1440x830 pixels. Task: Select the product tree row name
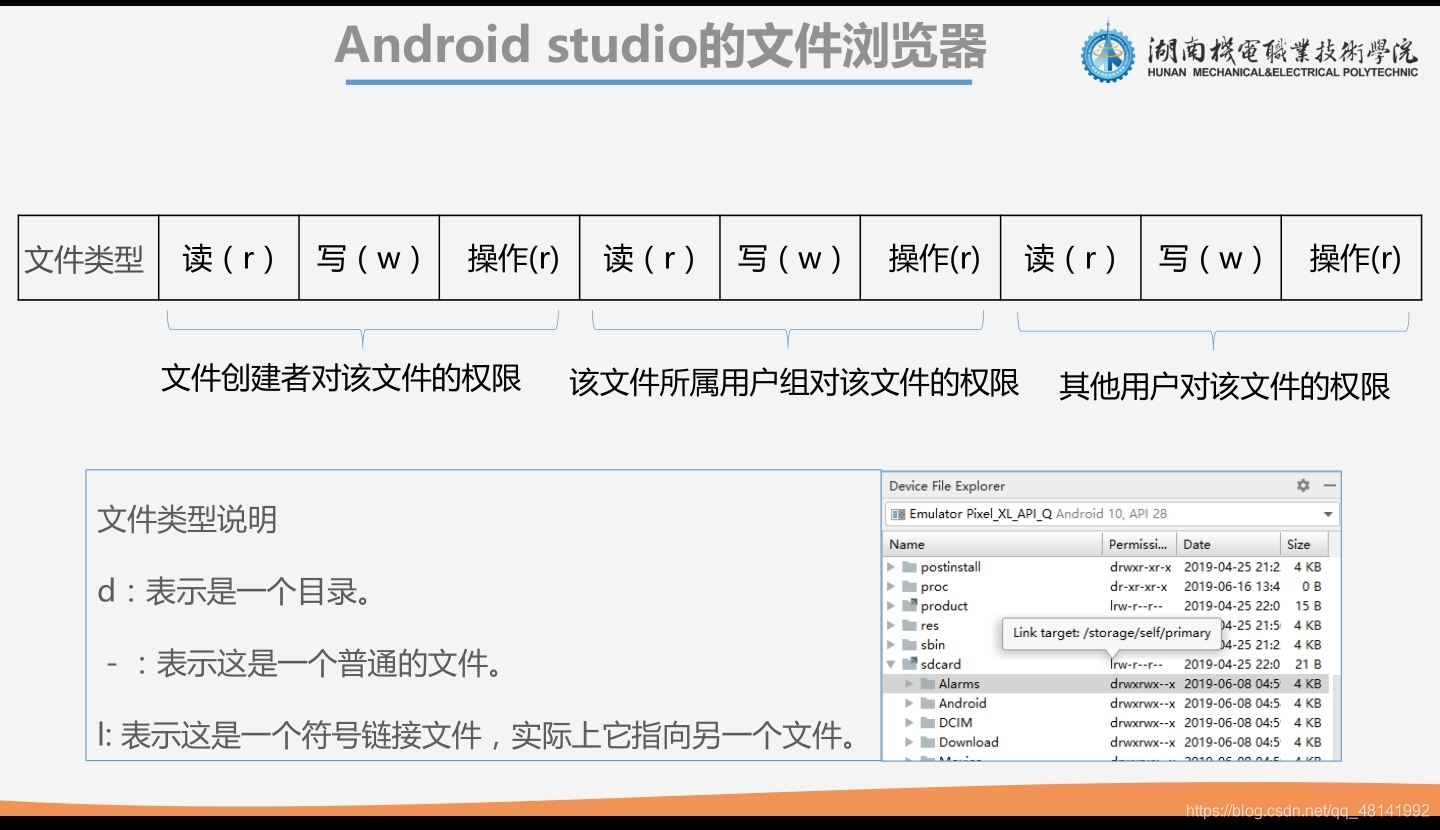coord(944,606)
